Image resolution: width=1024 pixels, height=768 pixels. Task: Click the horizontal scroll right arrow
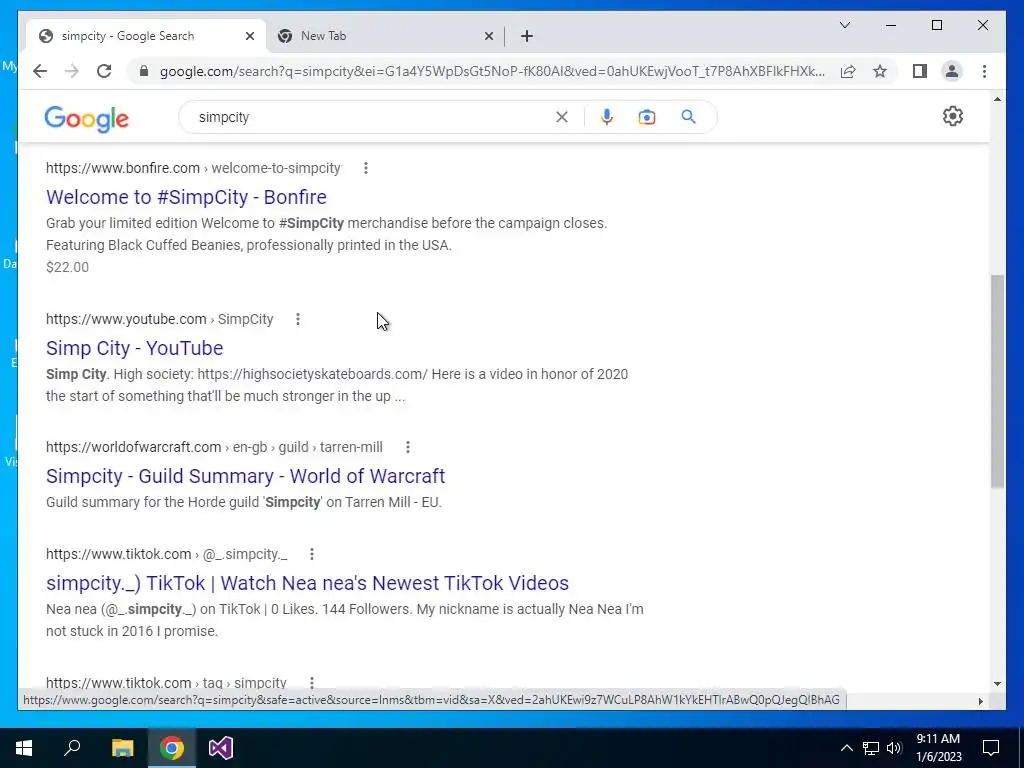click(x=980, y=701)
